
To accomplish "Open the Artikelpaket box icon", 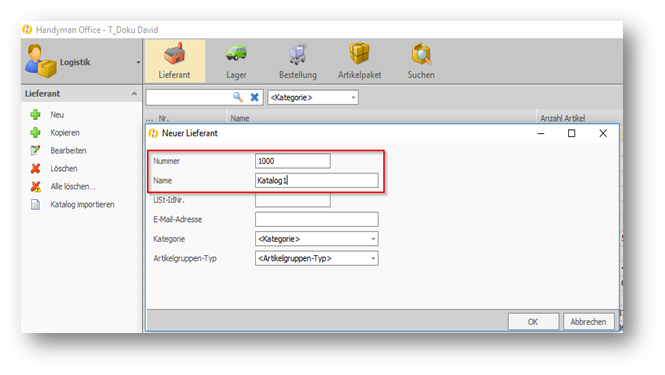I will click(x=359, y=54).
